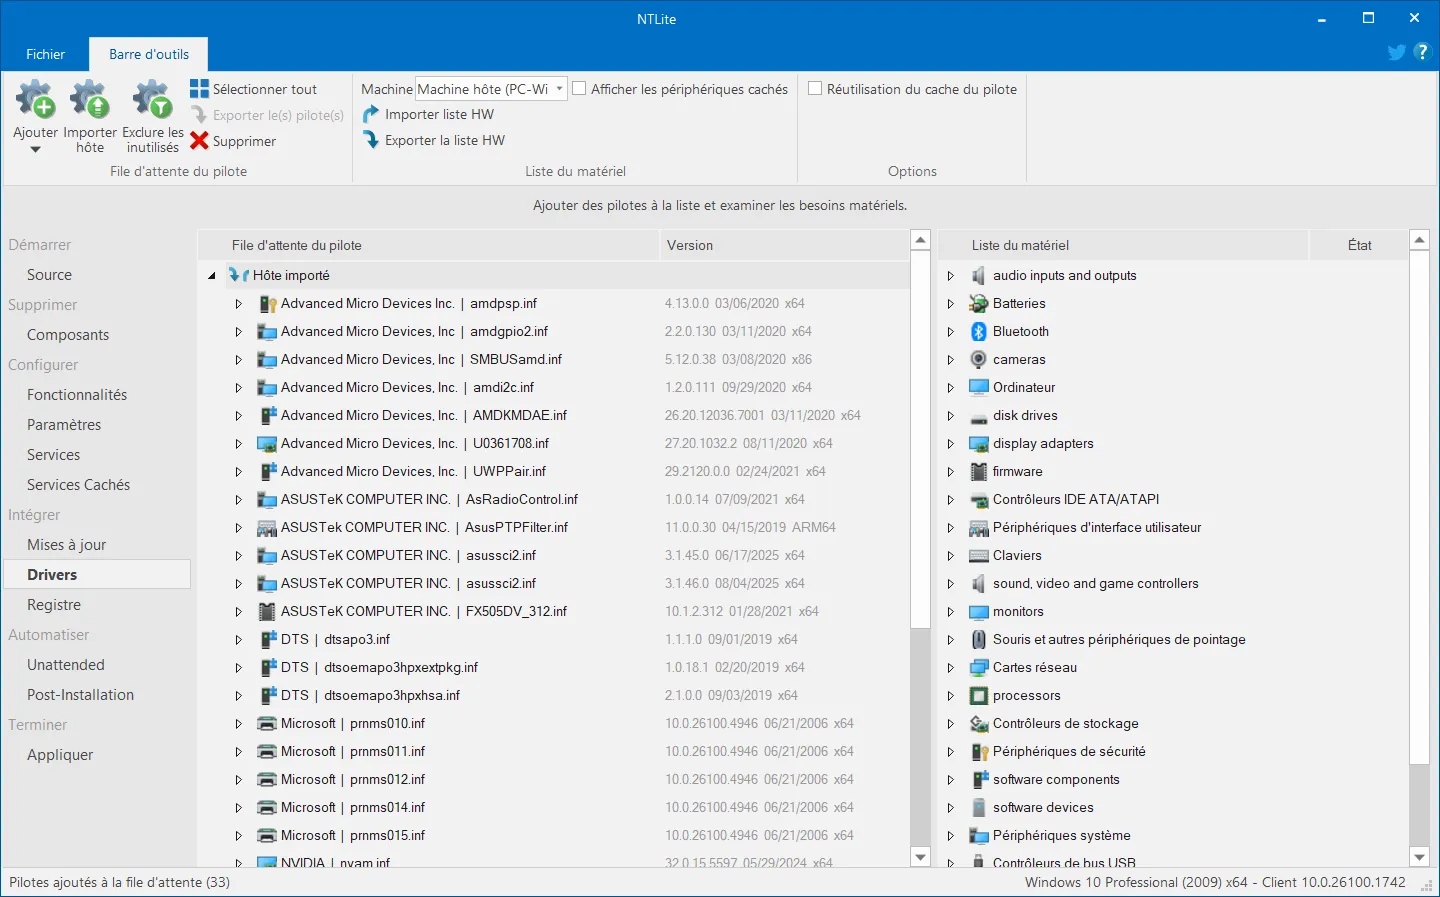Viewport: 1440px width, 897px height.
Task: Click the Cartes réseau icon
Action: pos(979,667)
